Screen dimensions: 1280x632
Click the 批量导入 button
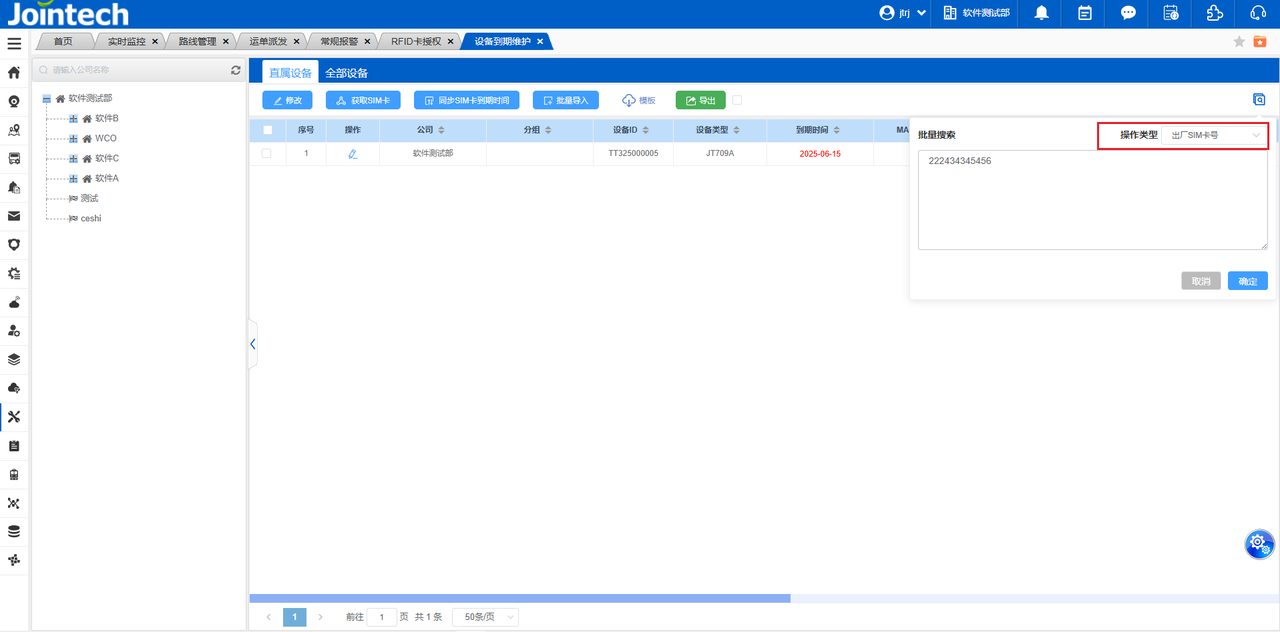pos(565,100)
